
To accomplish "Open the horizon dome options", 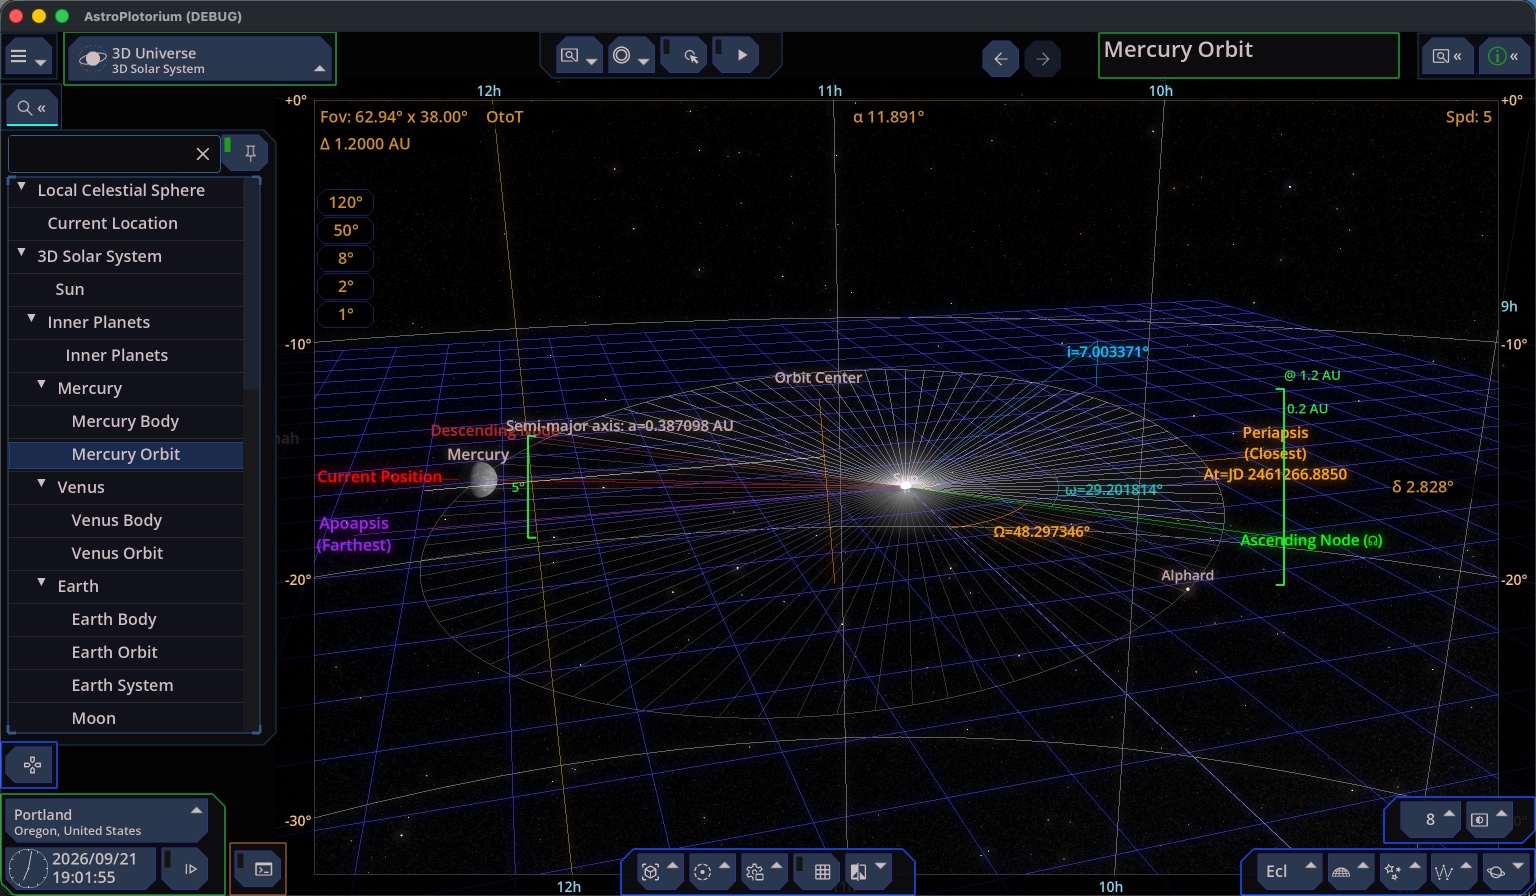I will coord(1350,871).
